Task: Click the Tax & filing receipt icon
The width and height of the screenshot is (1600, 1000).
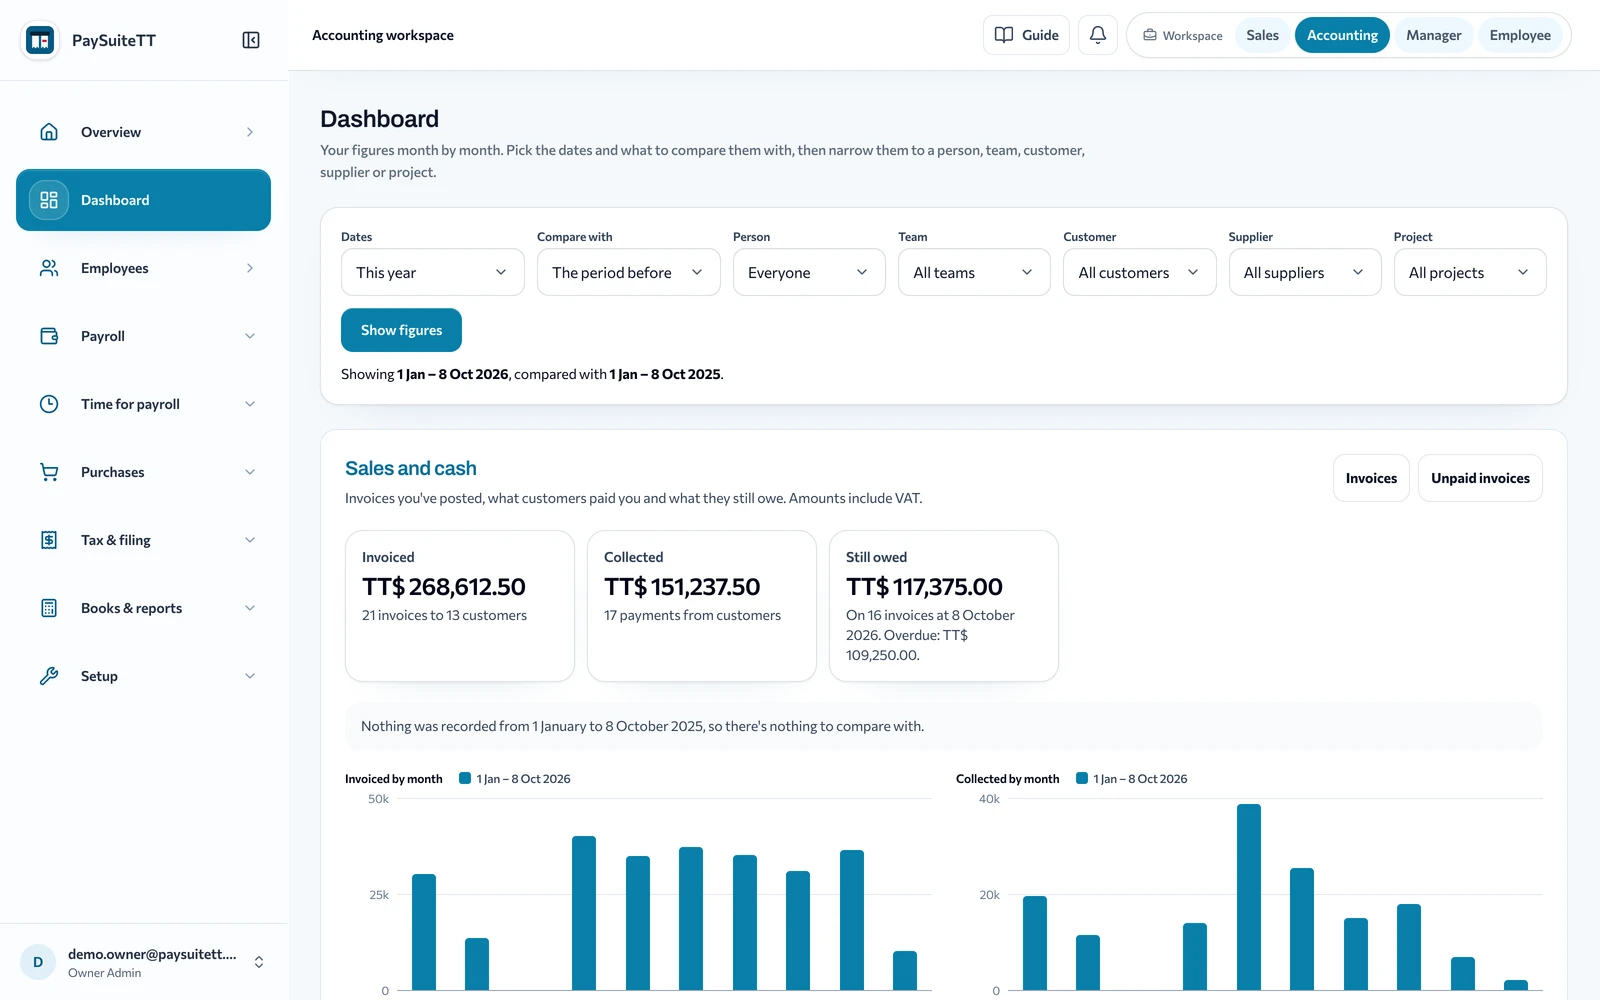Action: 49,540
